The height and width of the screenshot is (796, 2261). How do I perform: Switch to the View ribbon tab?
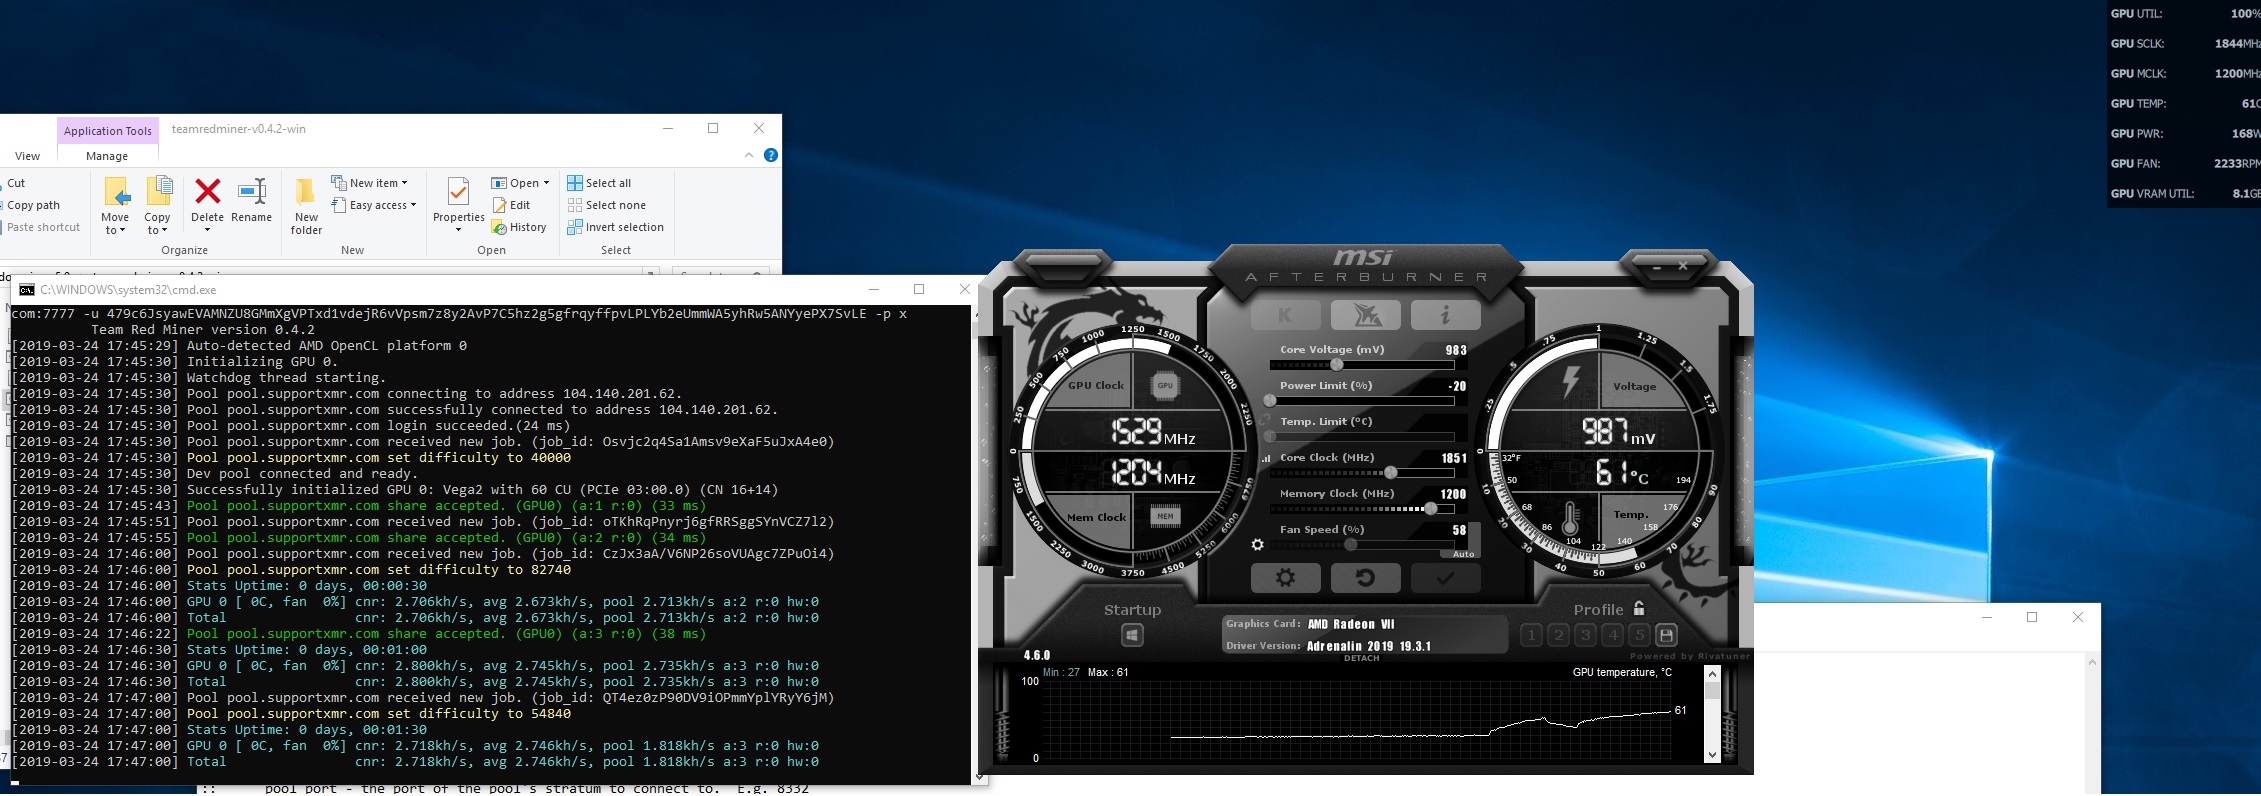tap(28, 156)
